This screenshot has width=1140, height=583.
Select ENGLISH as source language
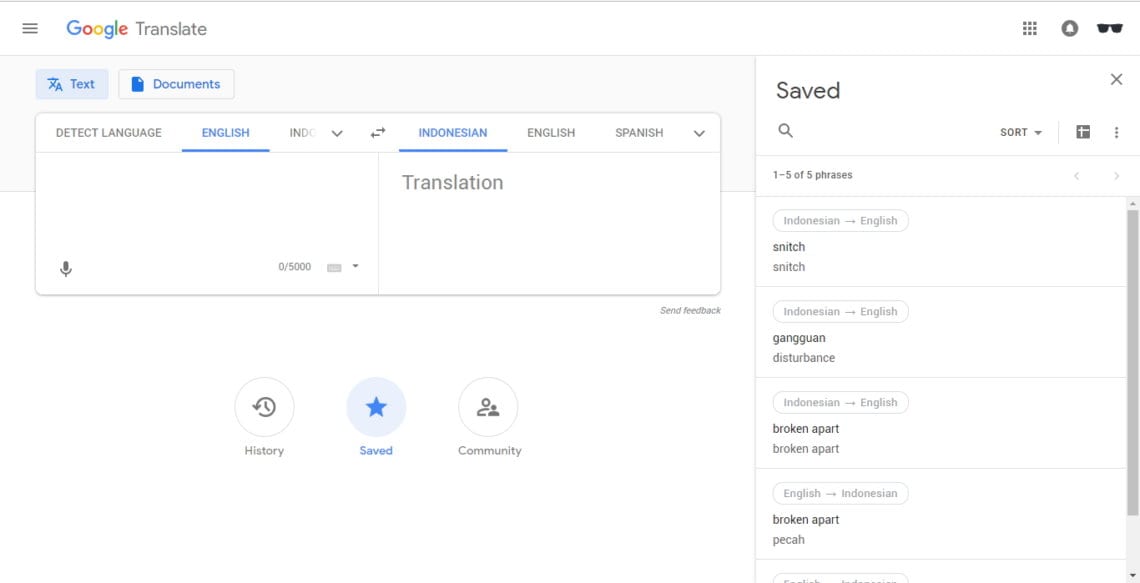(x=225, y=132)
